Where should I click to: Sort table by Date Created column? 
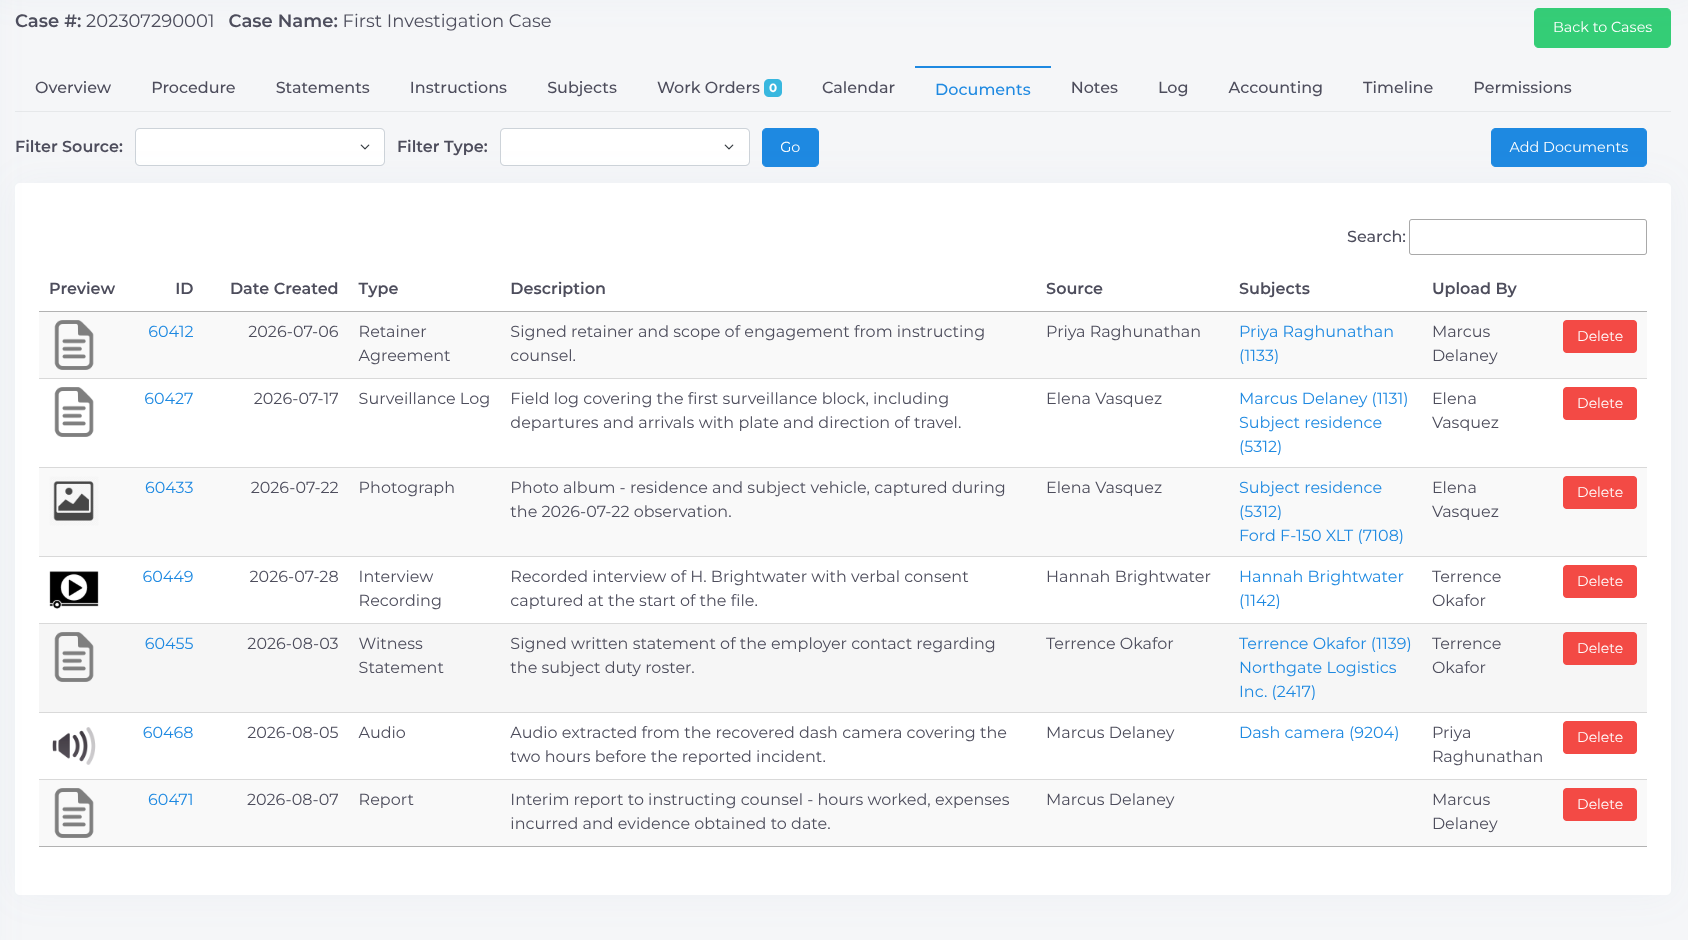(x=284, y=288)
